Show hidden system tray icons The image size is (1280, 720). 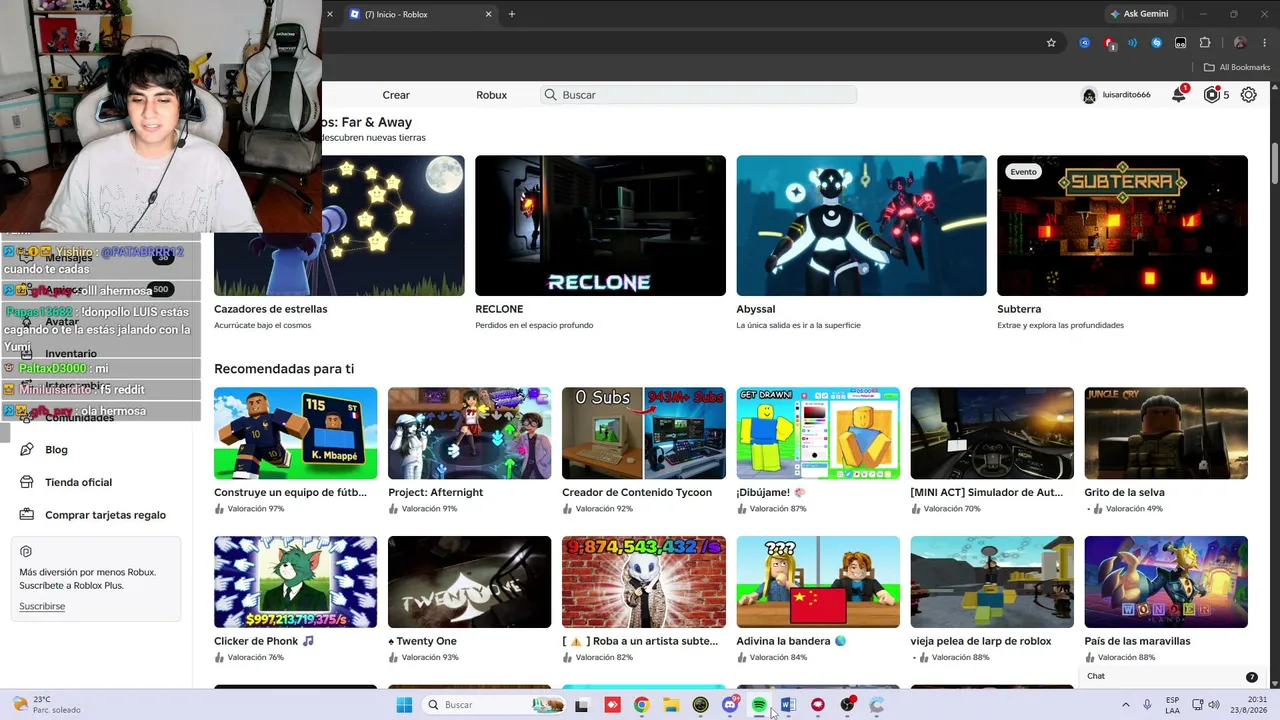(x=1125, y=705)
